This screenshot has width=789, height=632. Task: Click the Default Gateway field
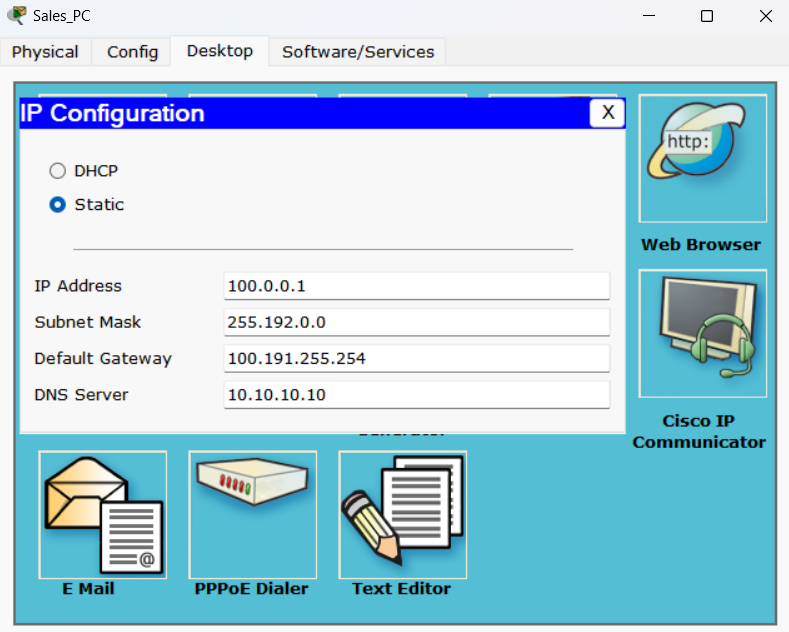click(417, 358)
